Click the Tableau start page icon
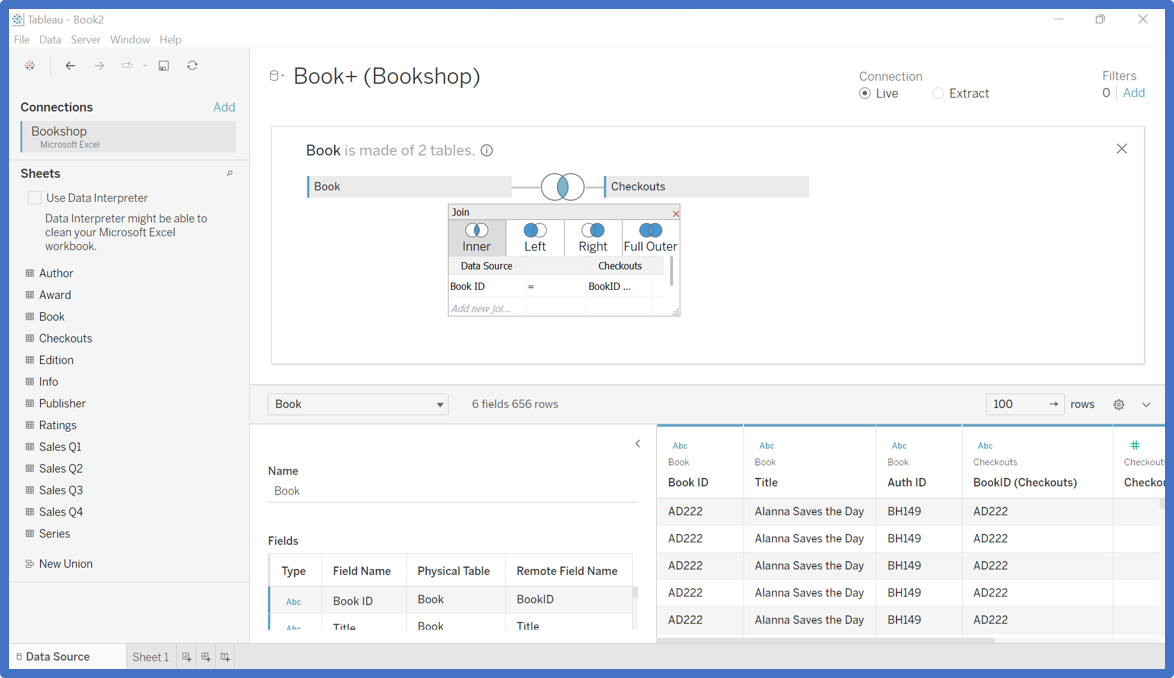 coord(30,66)
